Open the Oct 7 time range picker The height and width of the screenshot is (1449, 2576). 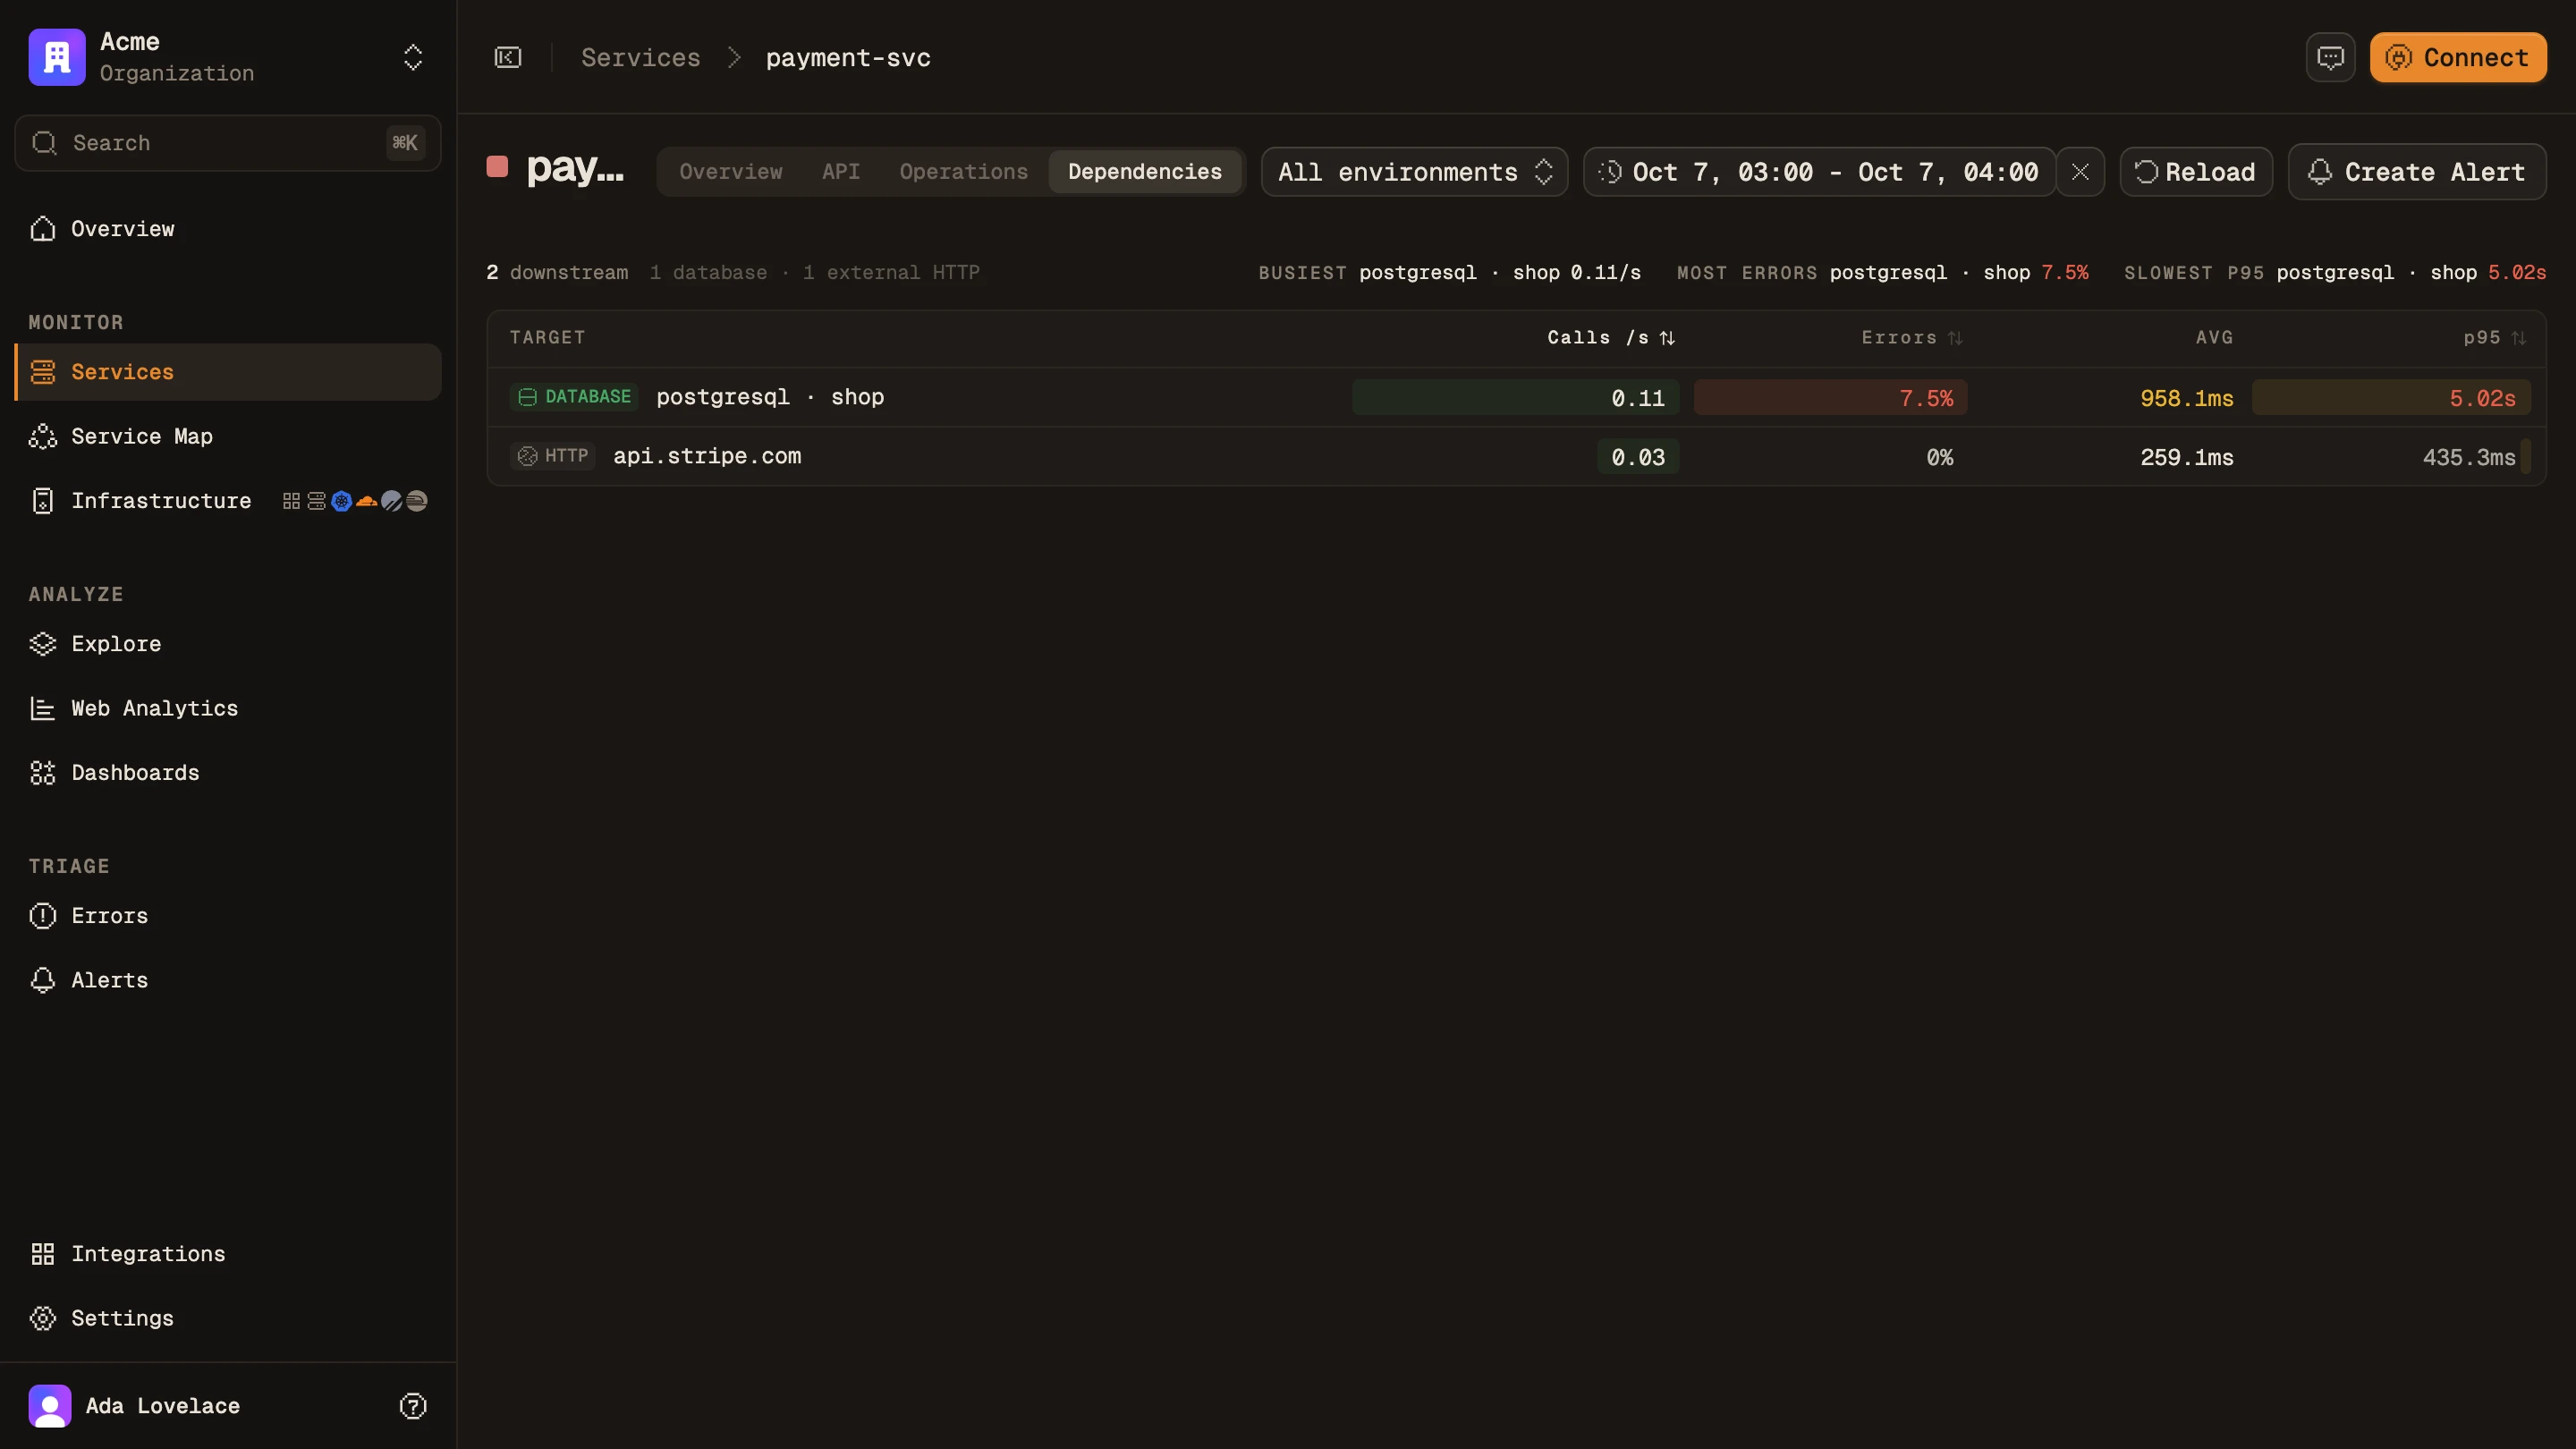coord(1820,172)
